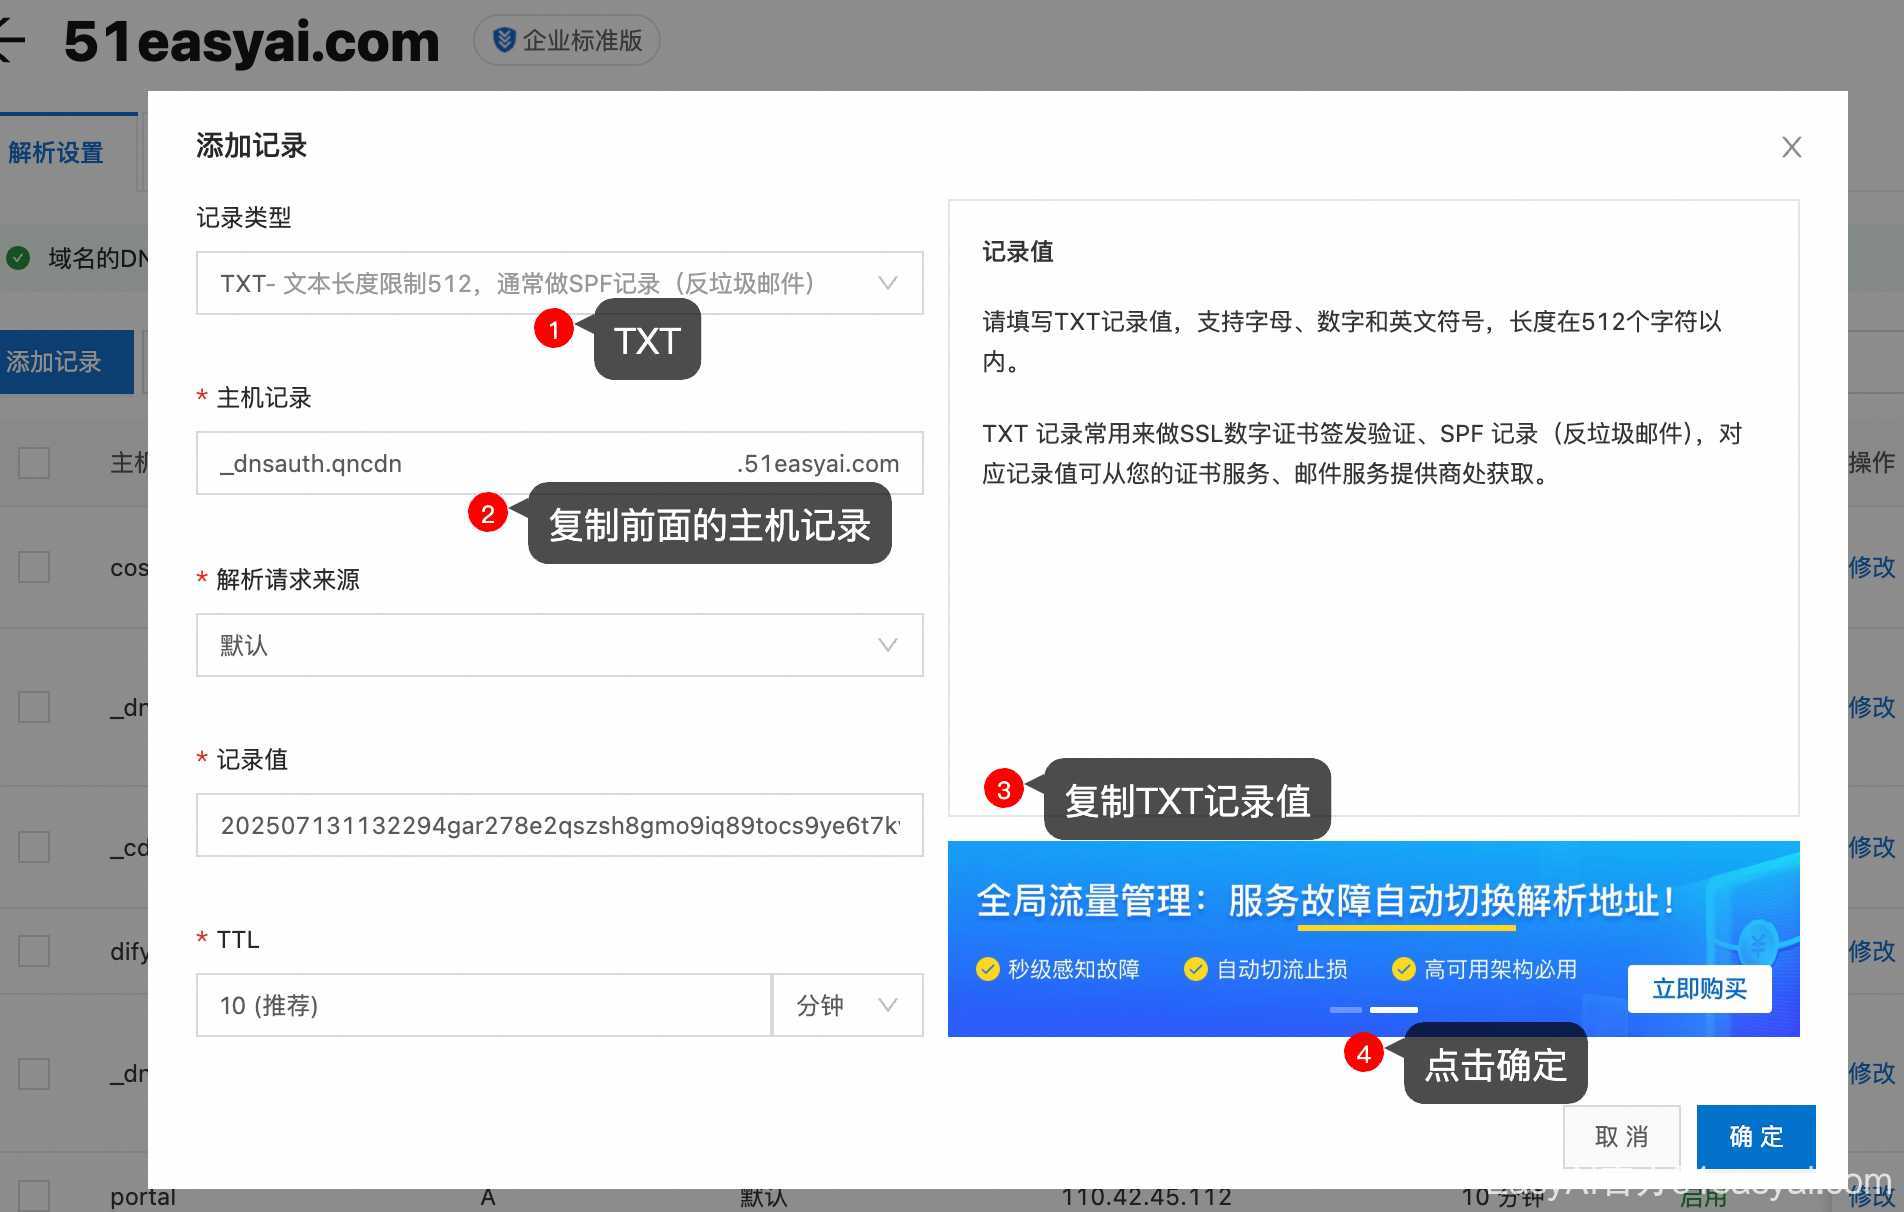Click the 取消 button
This screenshot has height=1212, width=1904.
(x=1621, y=1136)
